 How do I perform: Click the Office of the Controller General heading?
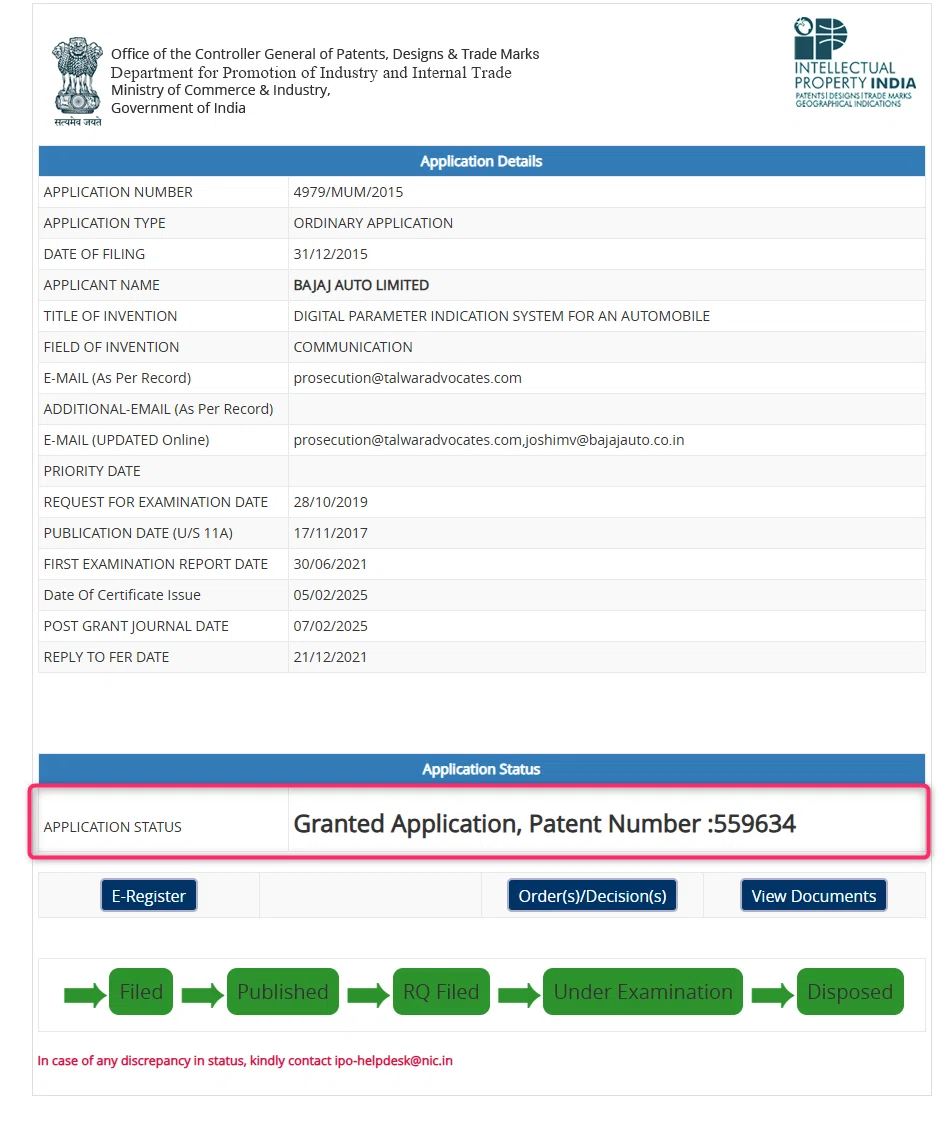tap(325, 54)
